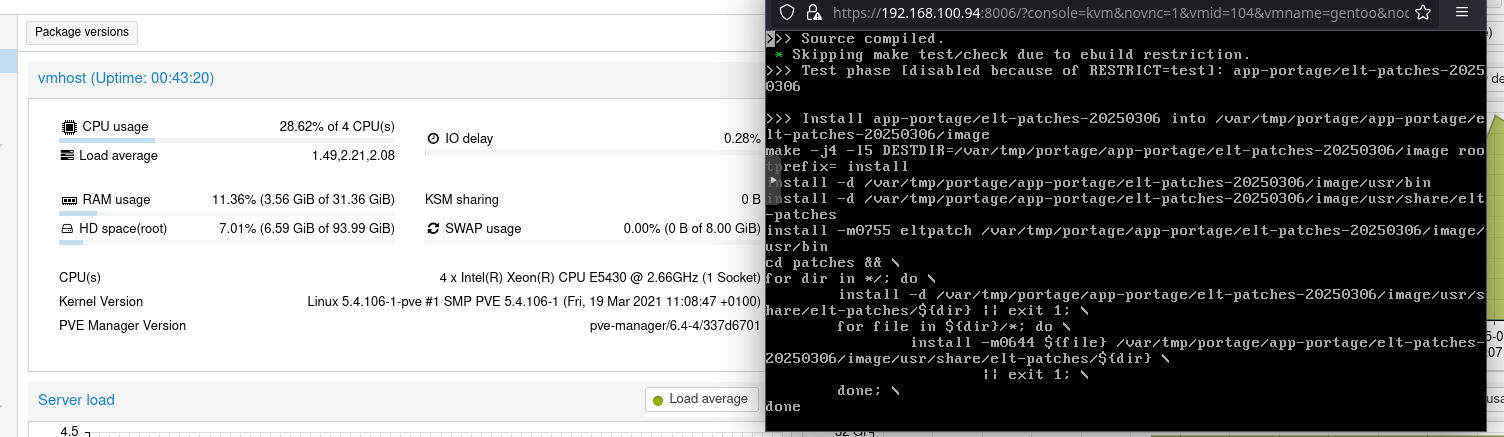Click the 'for dir in */; do' console line

pyautogui.click(x=851, y=278)
